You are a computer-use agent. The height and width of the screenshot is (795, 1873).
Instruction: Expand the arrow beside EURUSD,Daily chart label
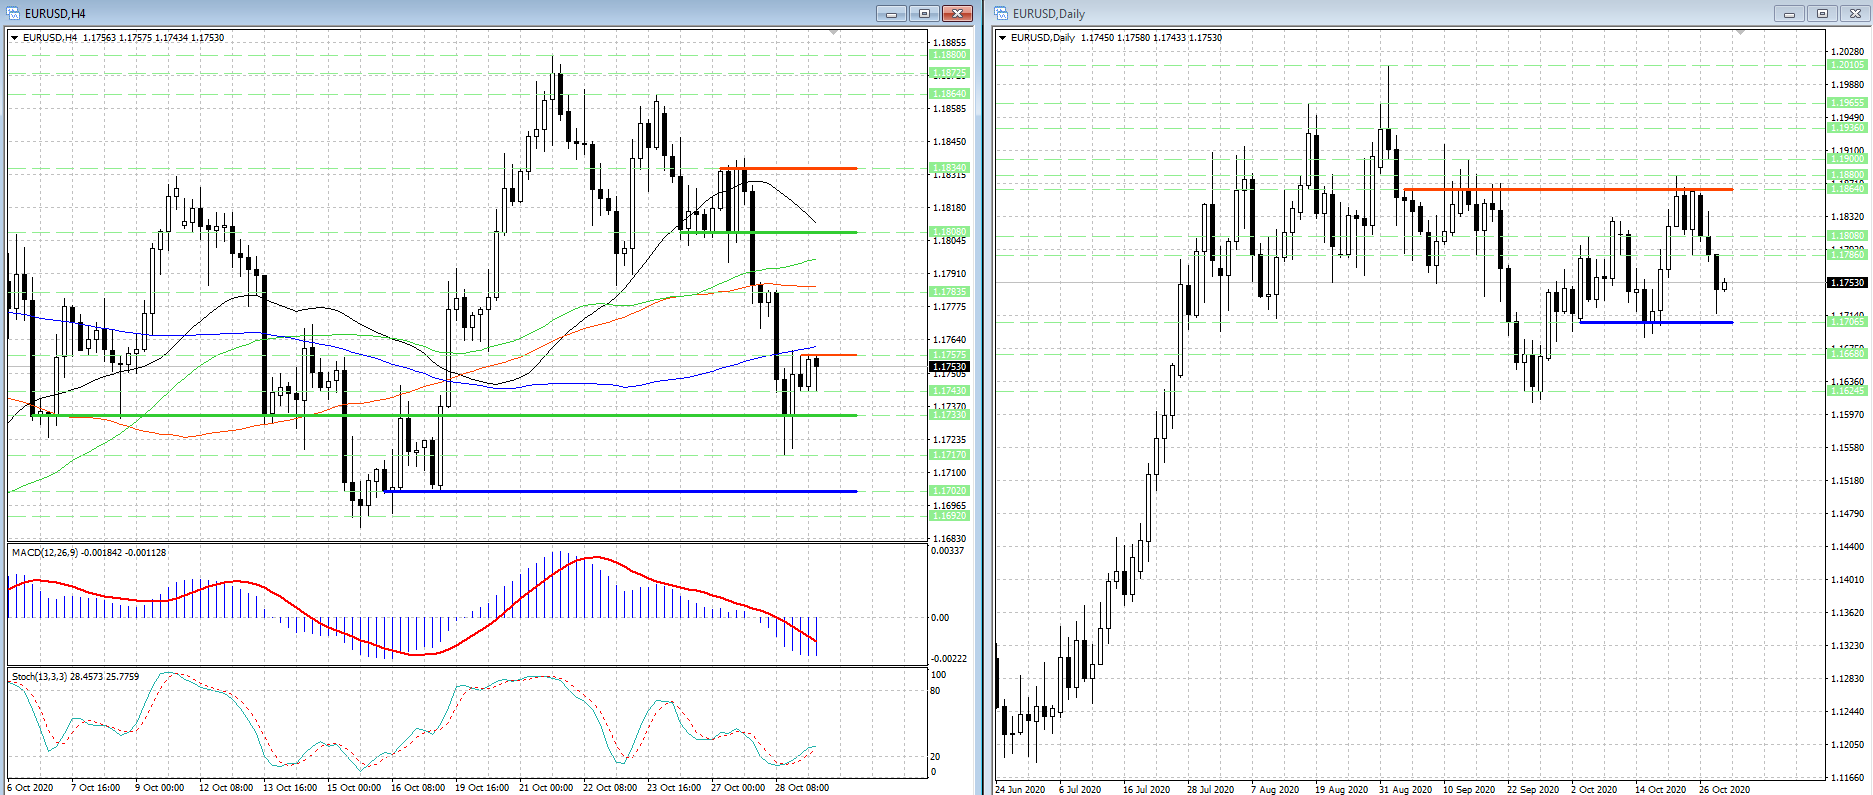click(x=1002, y=38)
